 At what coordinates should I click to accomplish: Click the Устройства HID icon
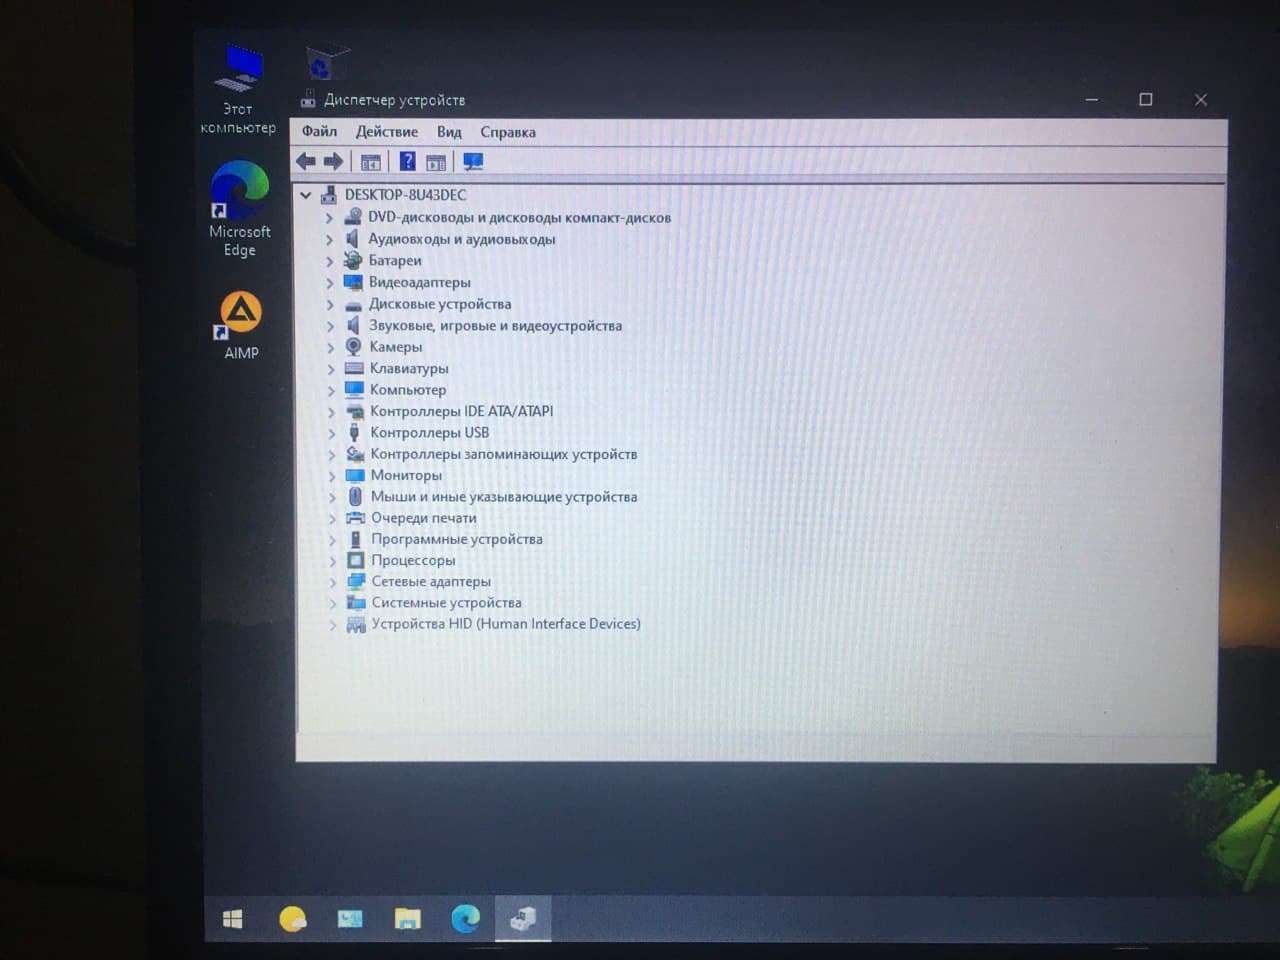356,624
